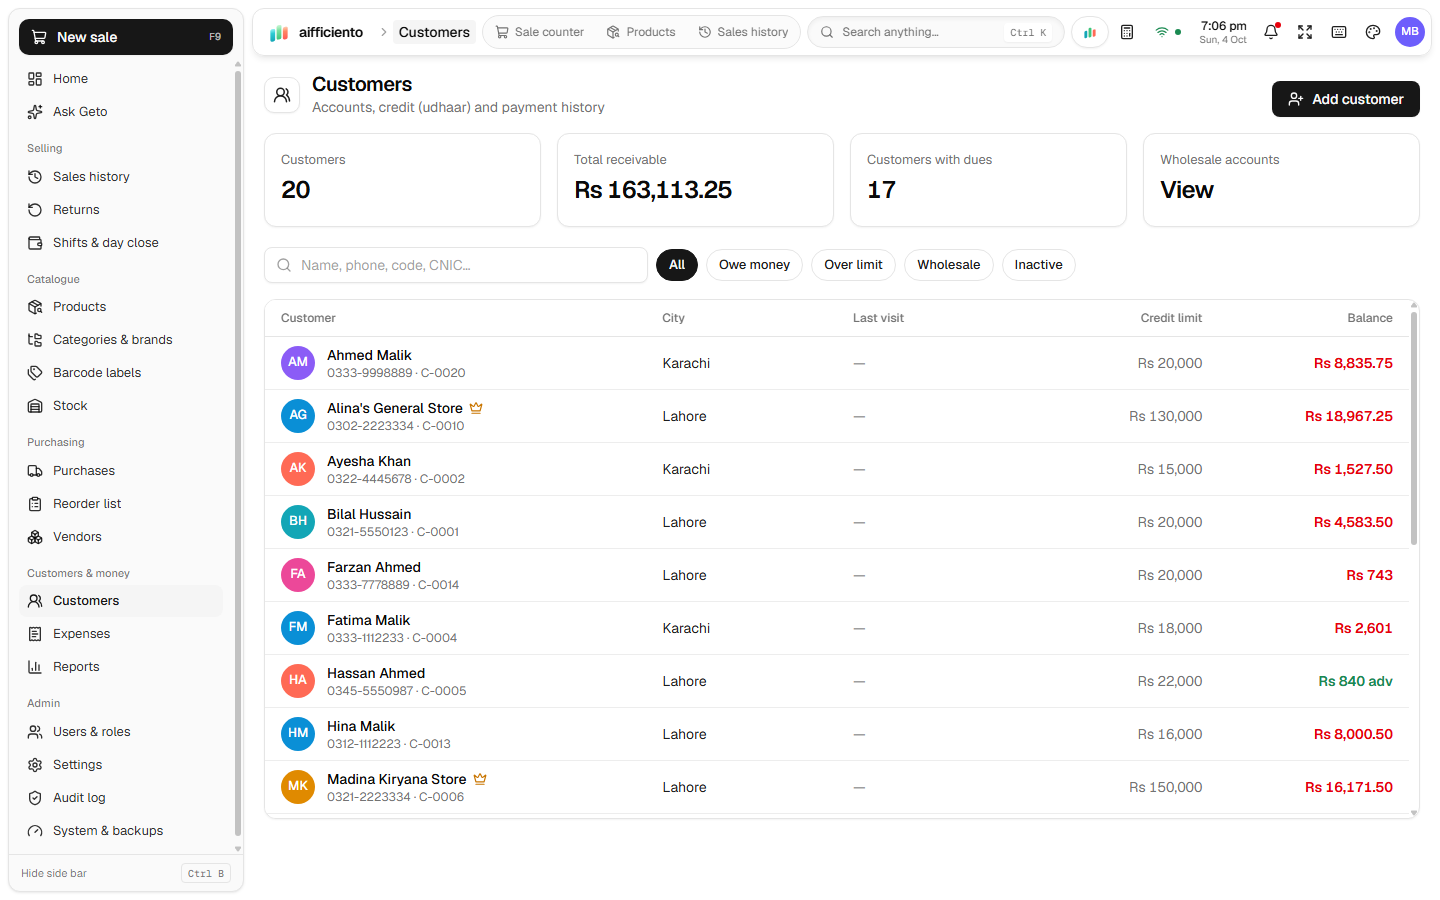
Task: Open Wholesale accounts View card
Action: point(1281,180)
